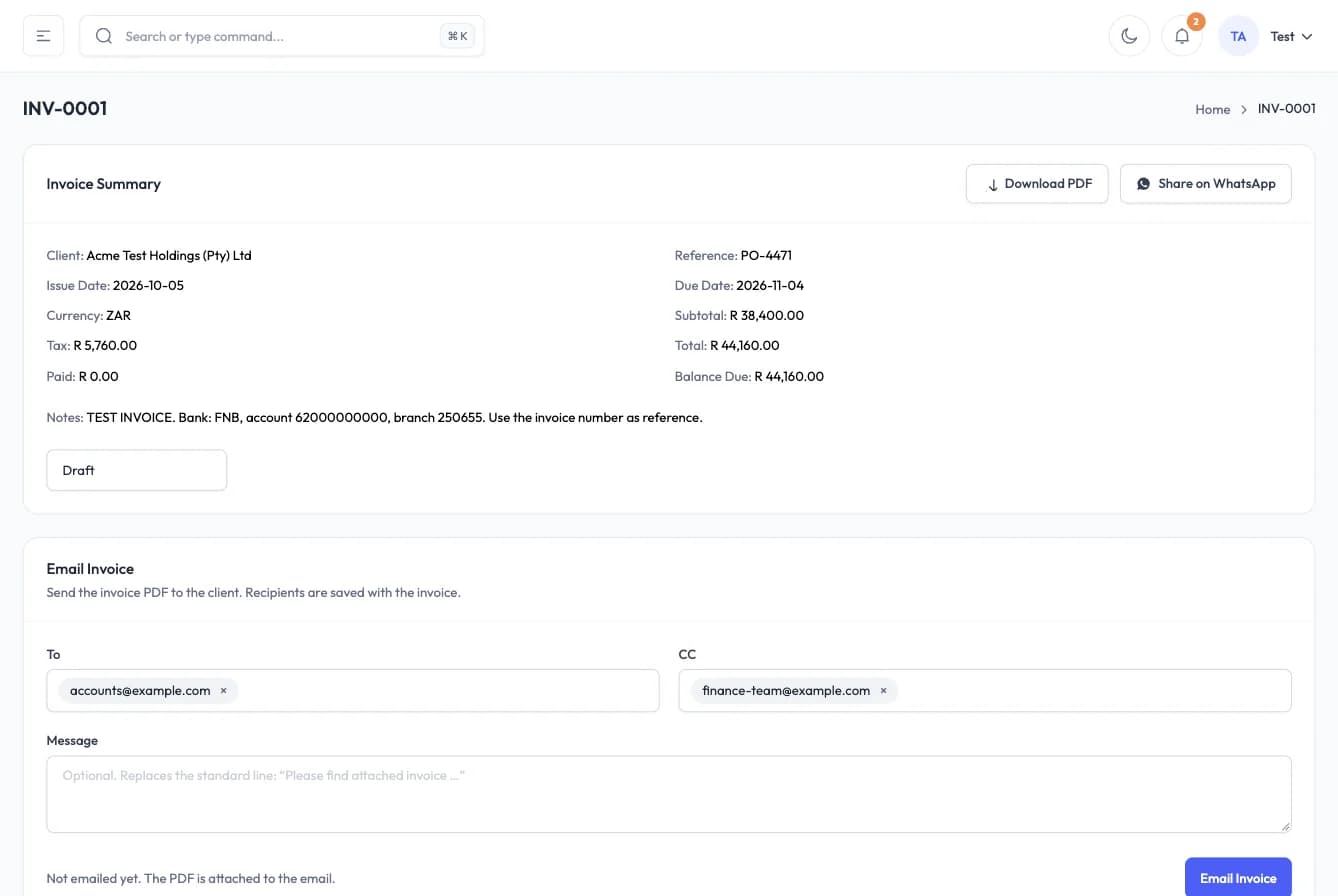Click the page title INV-0001

(x=65, y=108)
